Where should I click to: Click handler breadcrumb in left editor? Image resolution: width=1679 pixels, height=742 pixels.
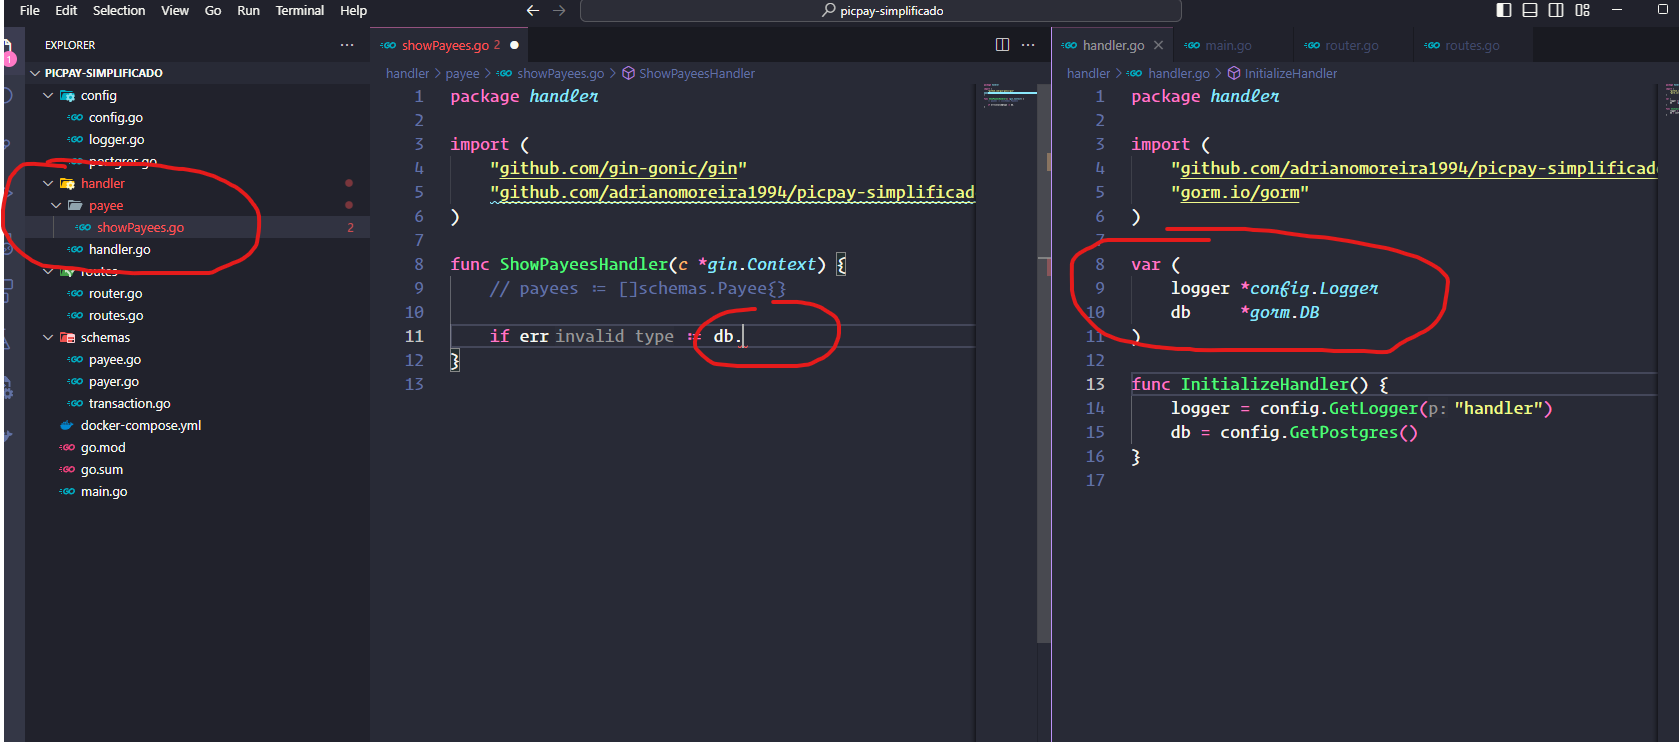407,73
